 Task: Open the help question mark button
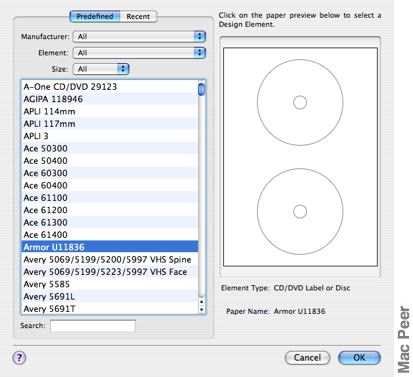[19, 358]
